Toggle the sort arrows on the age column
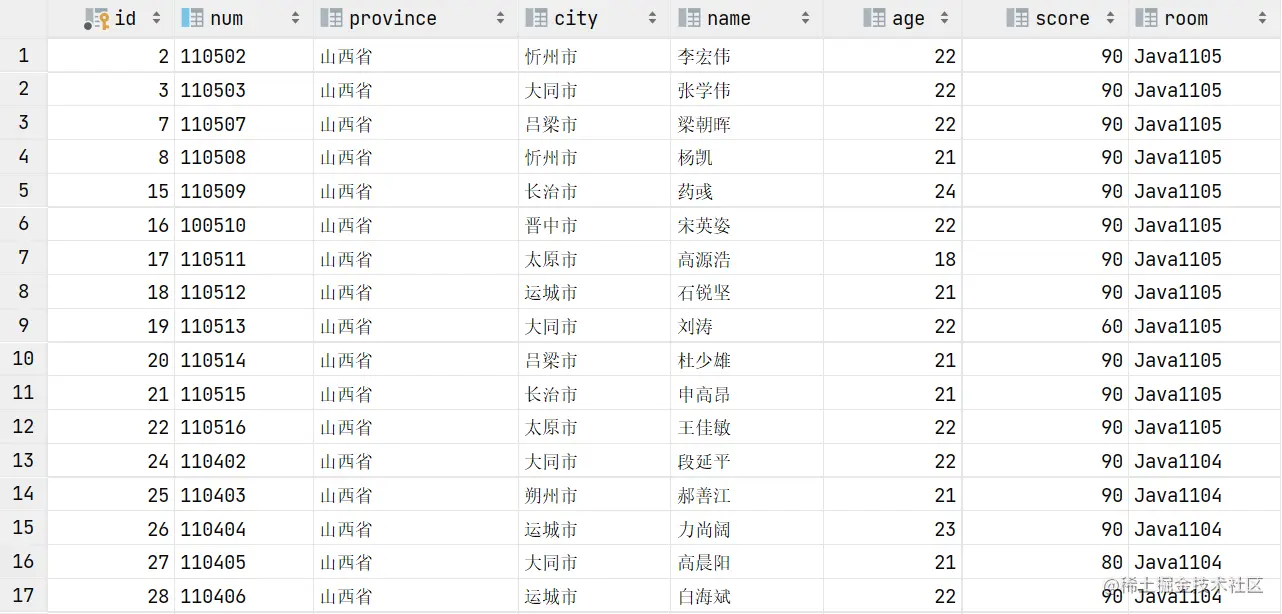Viewport: 1282px width, 614px height. coord(943,18)
